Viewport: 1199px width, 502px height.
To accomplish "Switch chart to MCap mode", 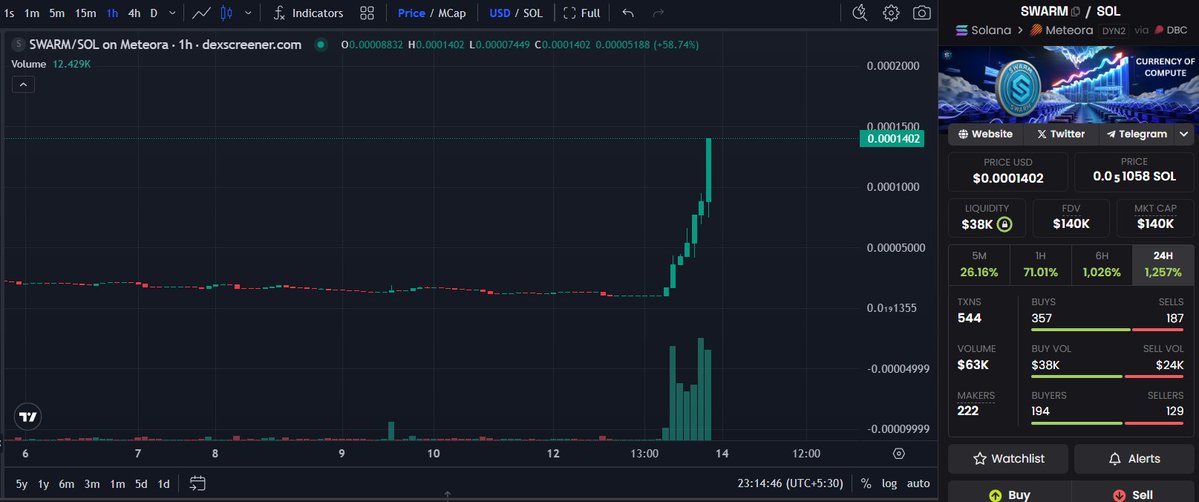I will [x=452, y=13].
